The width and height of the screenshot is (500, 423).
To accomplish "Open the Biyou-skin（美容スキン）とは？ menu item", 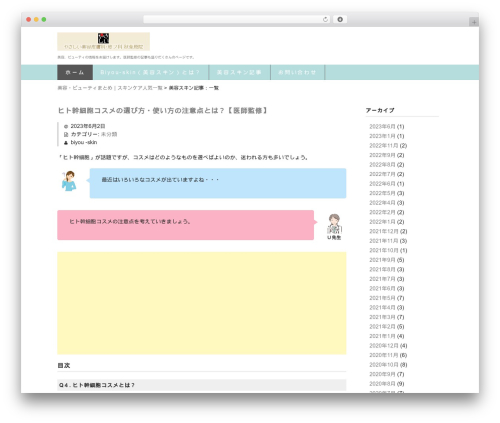I will click(150, 72).
